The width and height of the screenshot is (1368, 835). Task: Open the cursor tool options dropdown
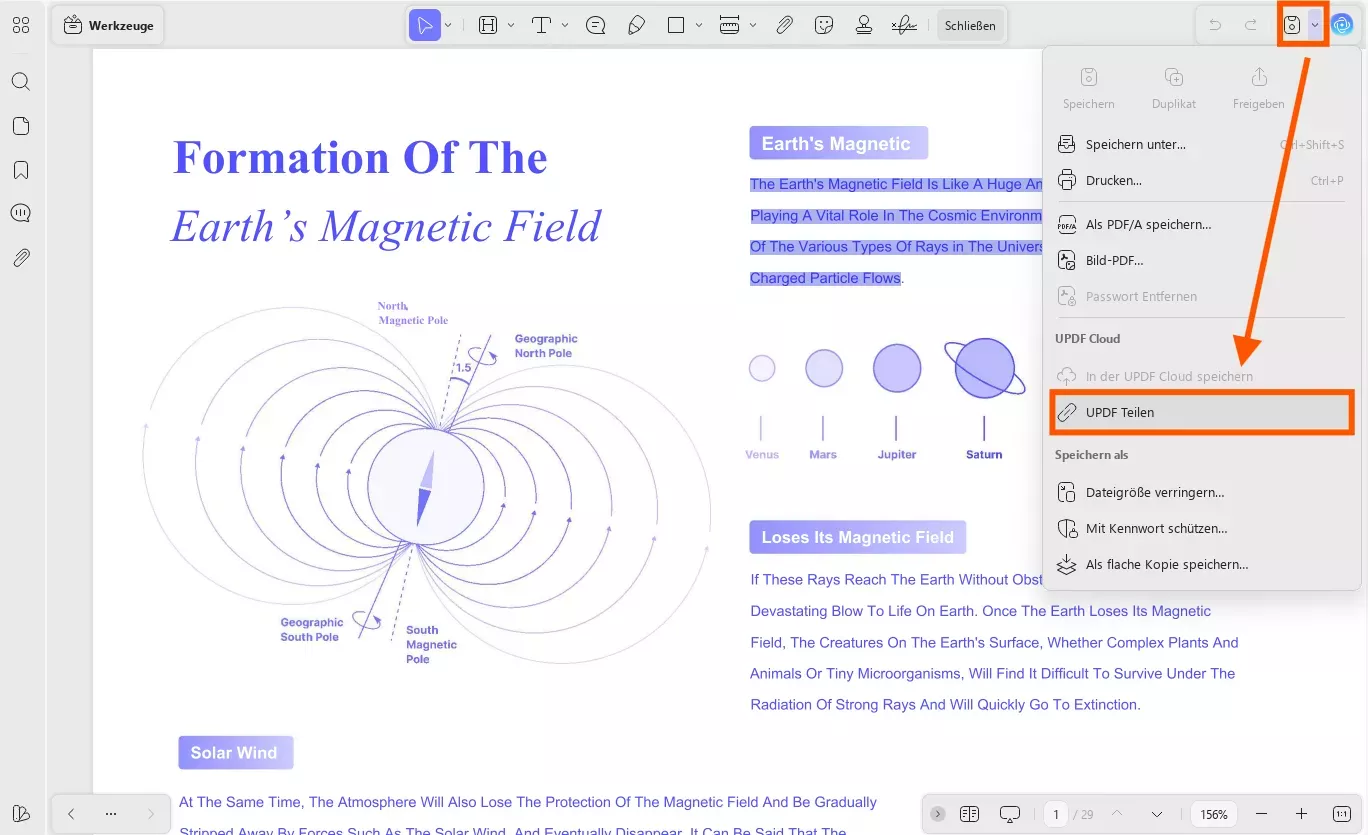448,26
